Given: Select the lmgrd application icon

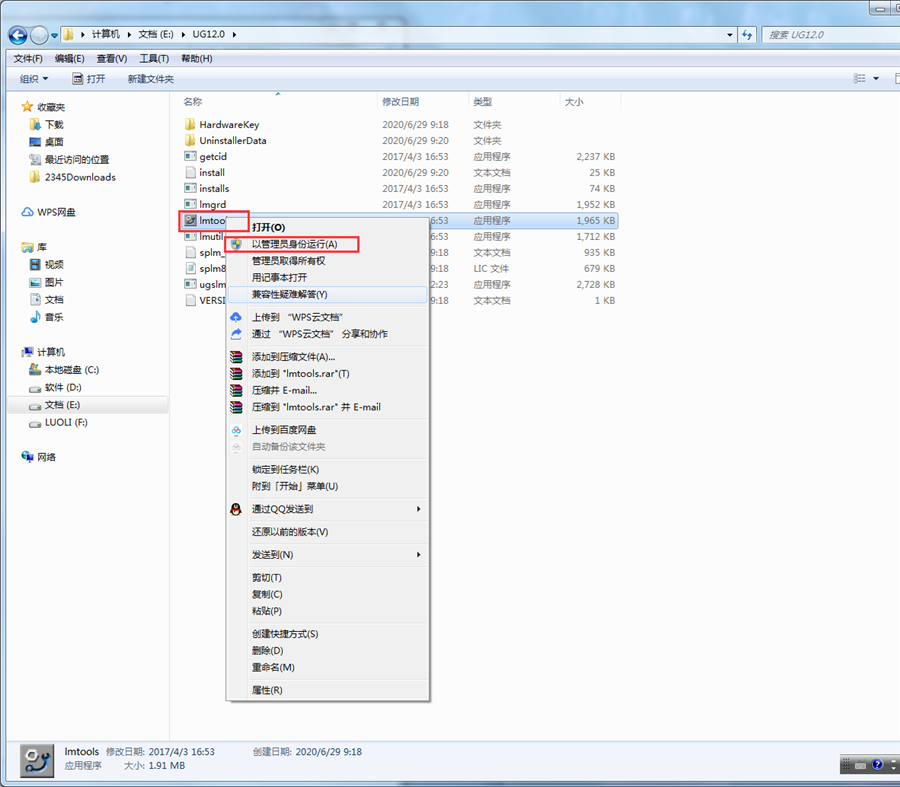Looking at the screenshot, I should coord(191,204).
